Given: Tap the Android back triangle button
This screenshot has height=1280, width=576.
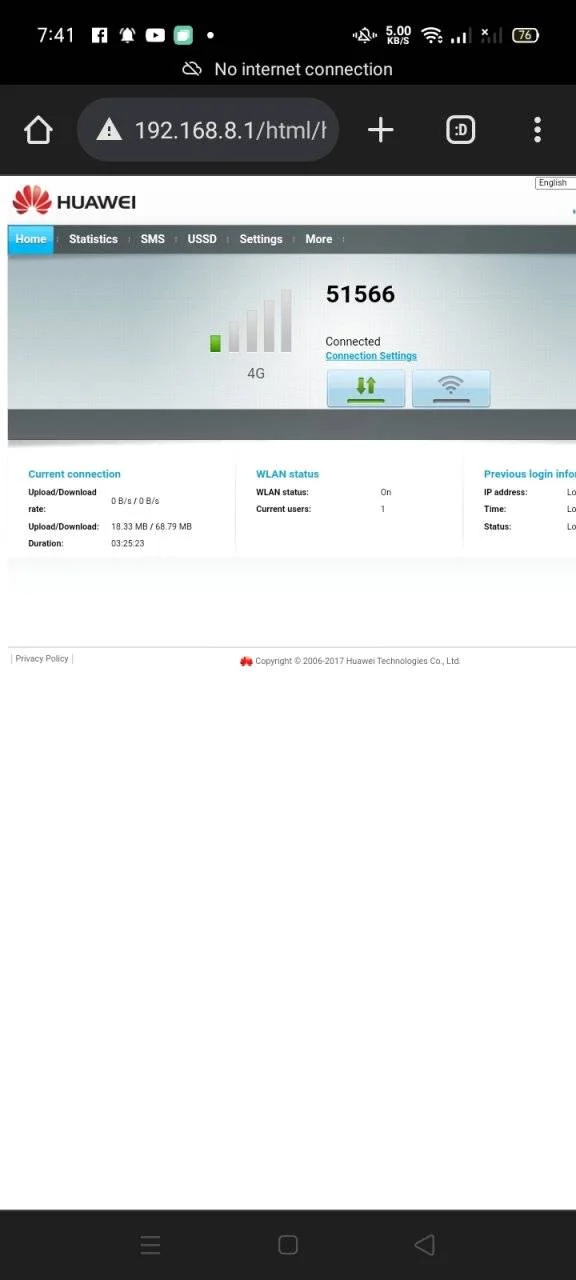Looking at the screenshot, I should click(424, 1245).
